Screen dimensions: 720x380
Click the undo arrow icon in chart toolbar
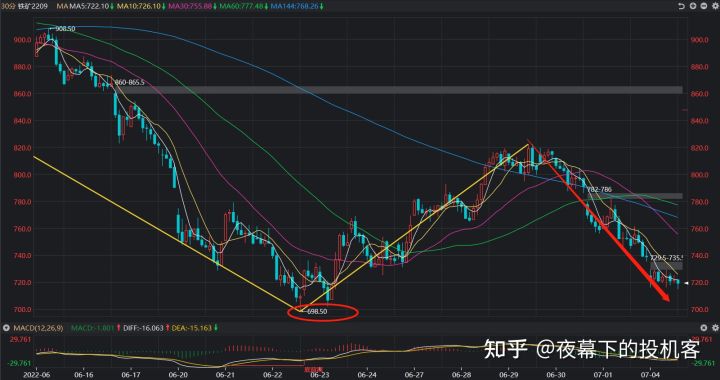tap(682, 6)
